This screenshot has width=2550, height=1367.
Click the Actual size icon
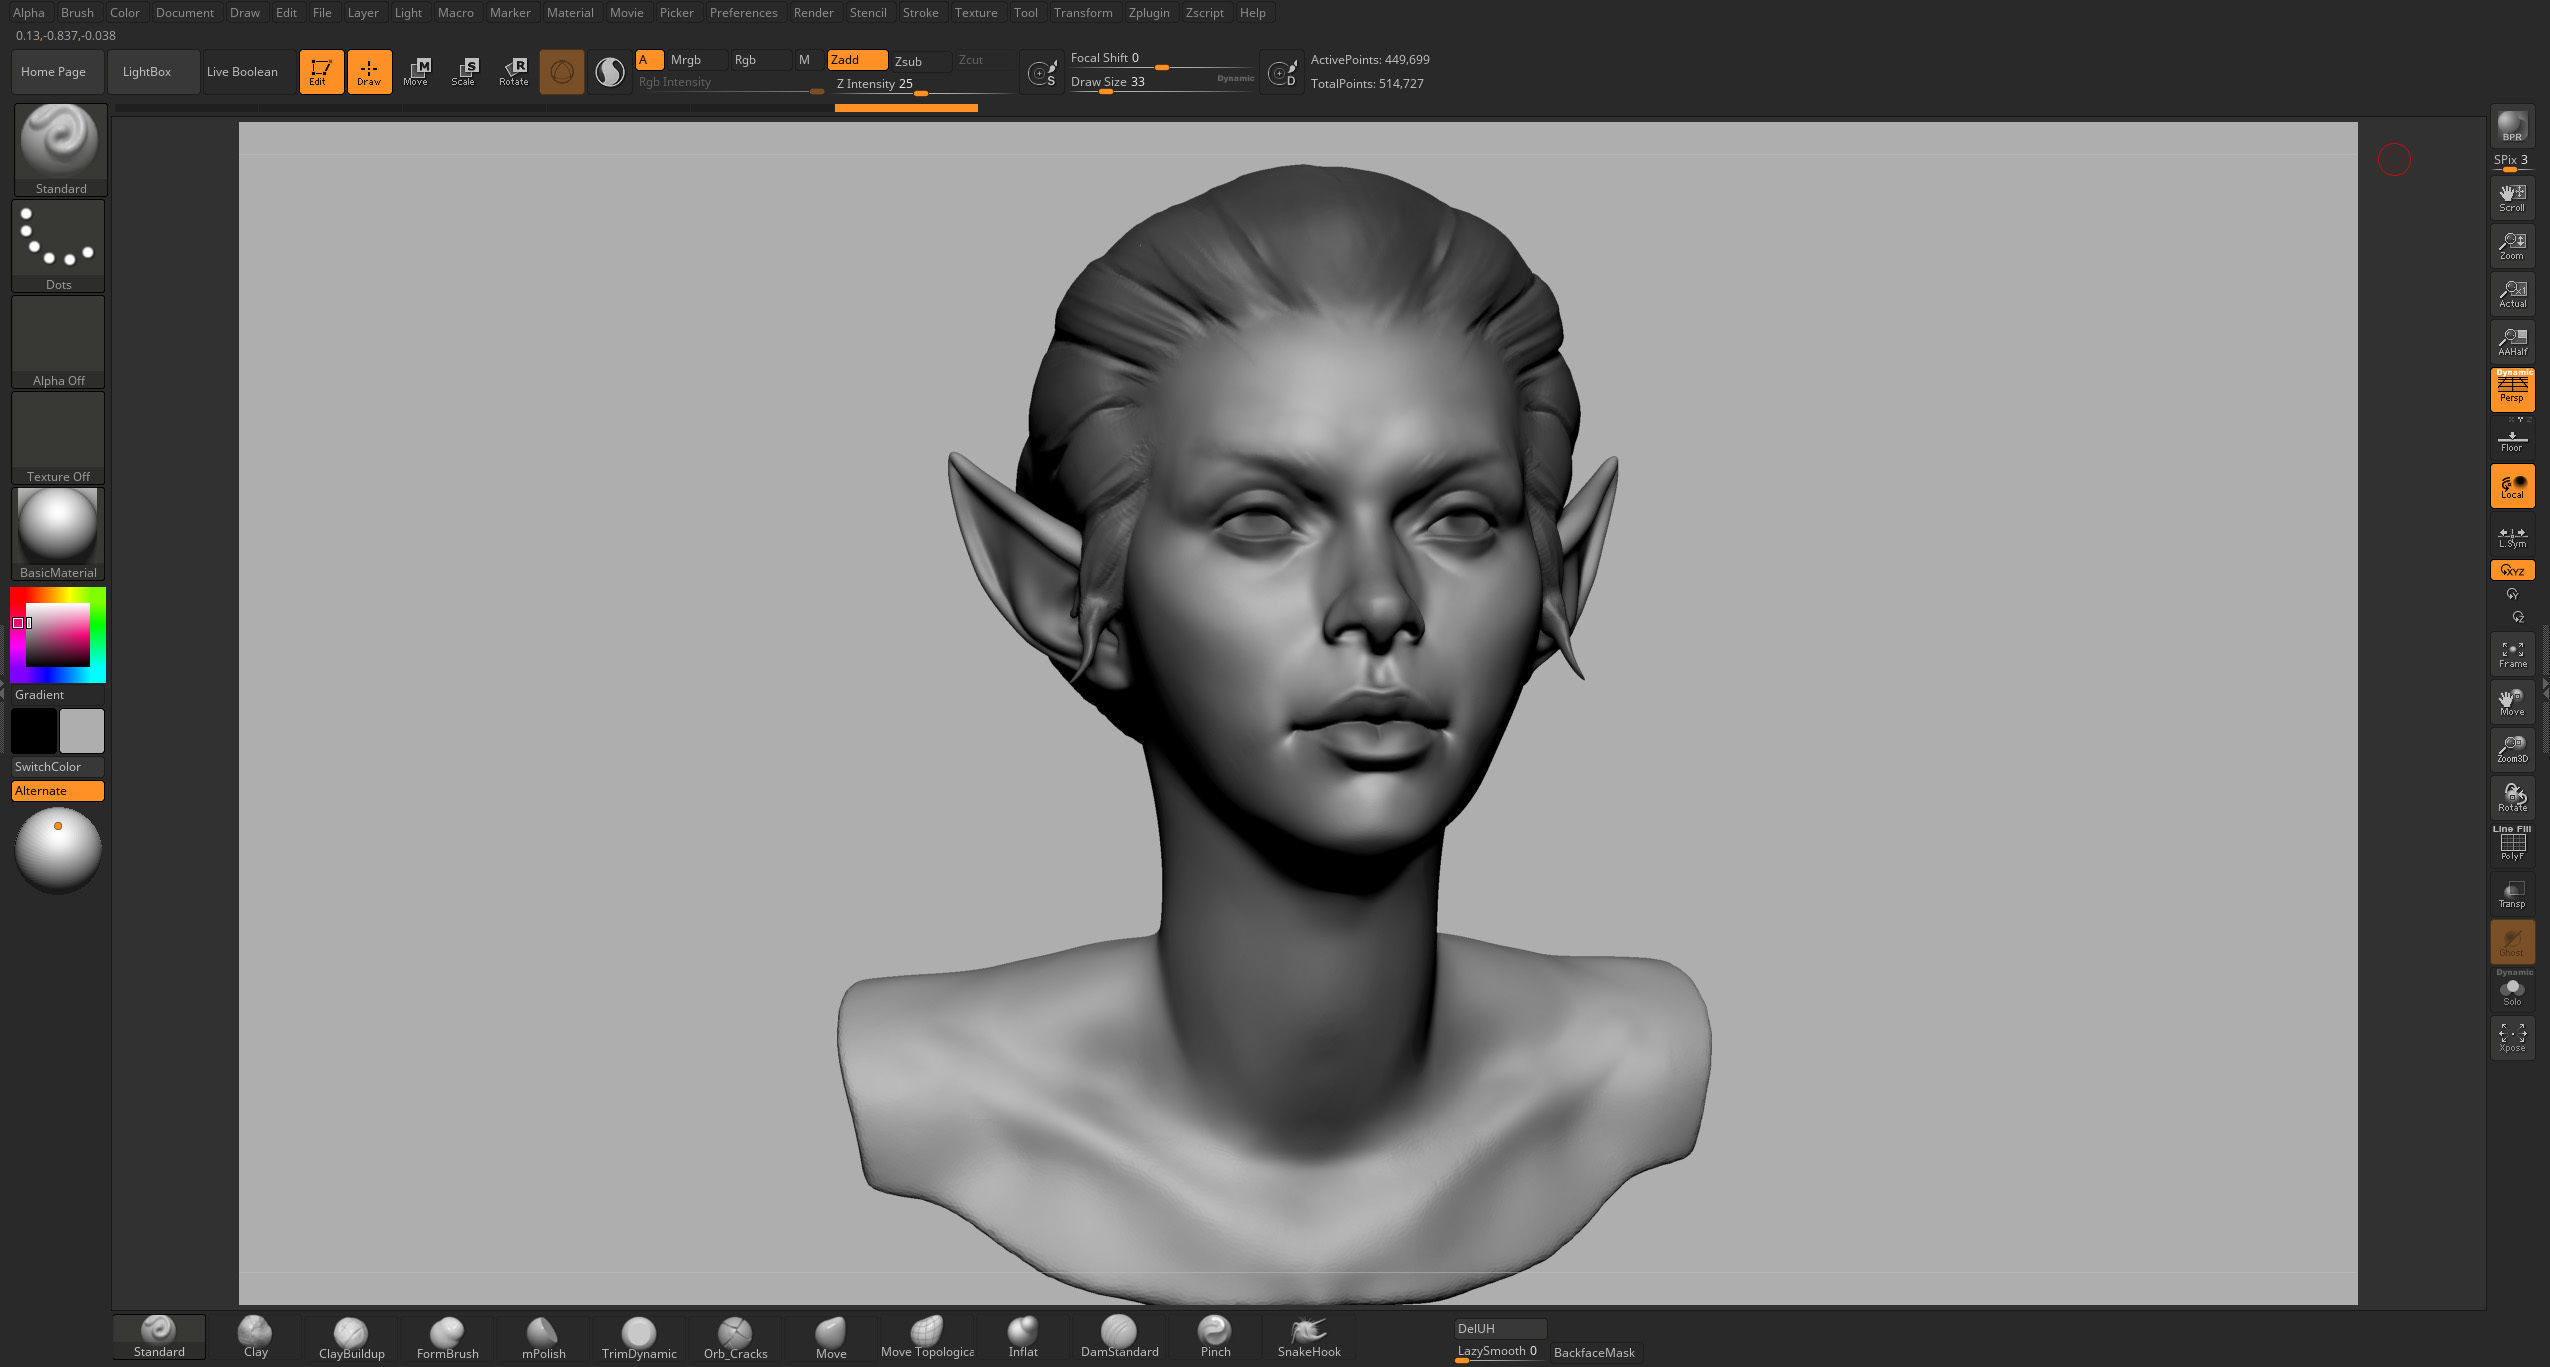pyautogui.click(x=2512, y=294)
